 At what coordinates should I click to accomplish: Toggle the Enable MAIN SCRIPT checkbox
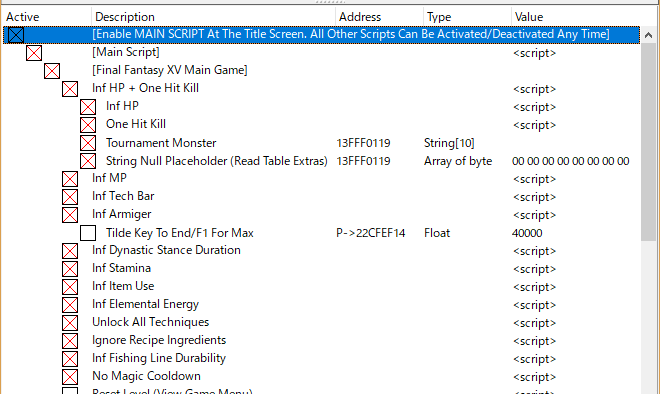16,35
